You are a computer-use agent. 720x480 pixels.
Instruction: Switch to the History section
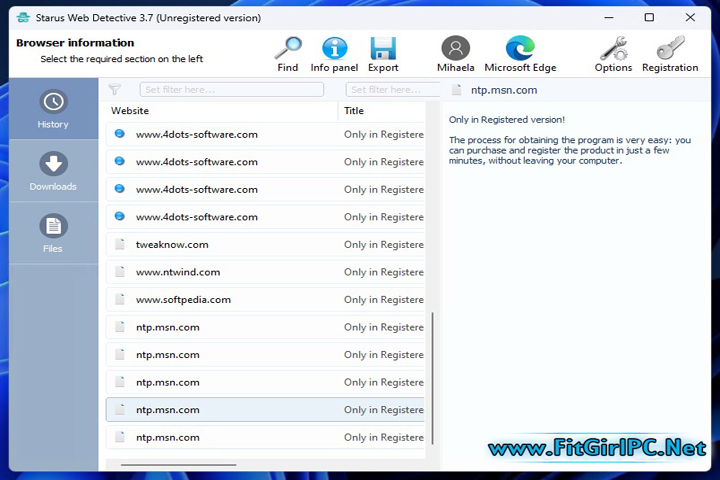(x=53, y=109)
